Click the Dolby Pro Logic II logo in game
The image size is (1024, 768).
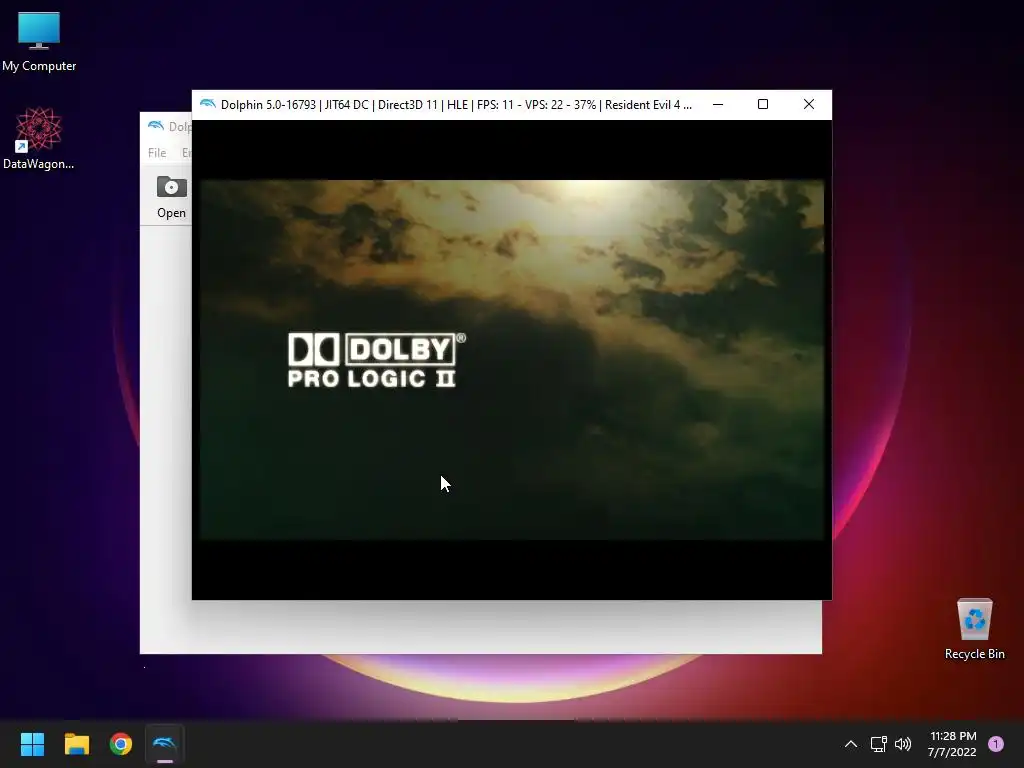pos(377,360)
